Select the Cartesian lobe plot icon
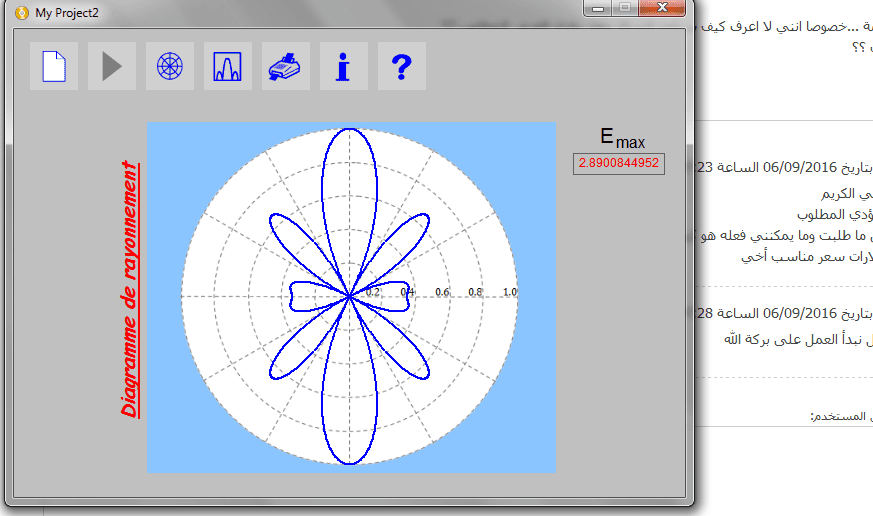873x516 pixels. pos(228,67)
